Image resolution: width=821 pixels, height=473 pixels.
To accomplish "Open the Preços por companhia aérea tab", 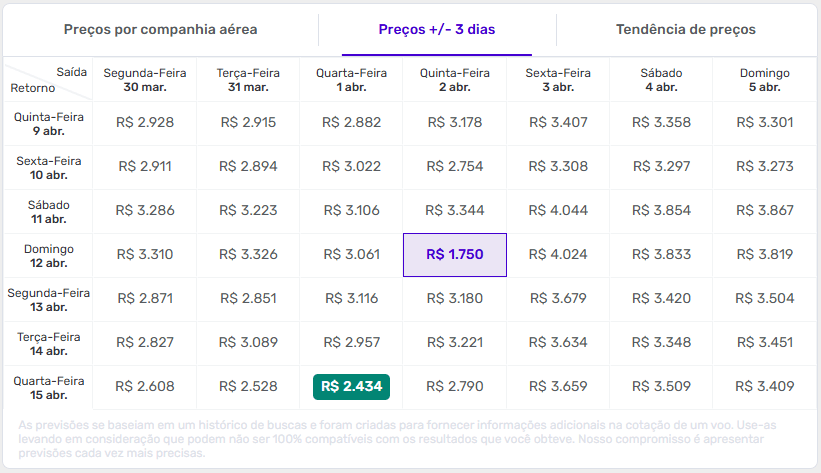I will (161, 30).
